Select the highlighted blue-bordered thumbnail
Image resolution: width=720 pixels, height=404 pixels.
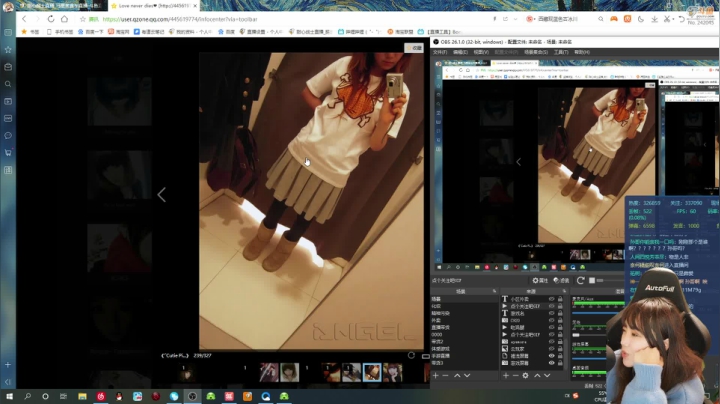pyautogui.click(x=372, y=372)
